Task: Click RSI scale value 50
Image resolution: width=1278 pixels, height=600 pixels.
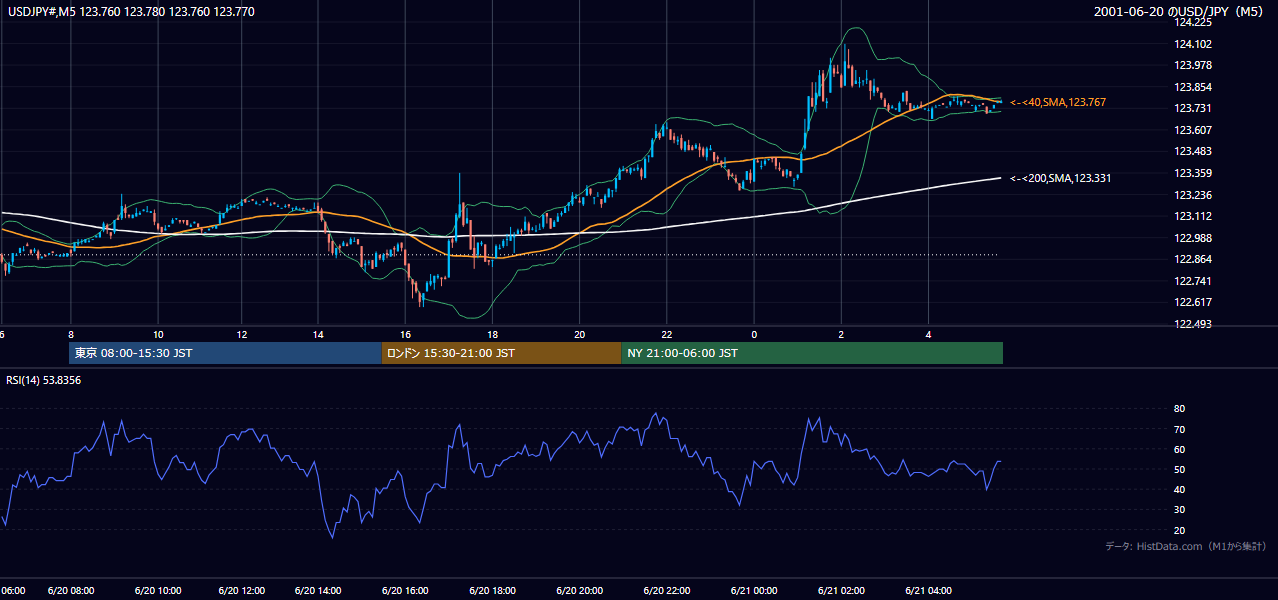Action: tap(1180, 469)
